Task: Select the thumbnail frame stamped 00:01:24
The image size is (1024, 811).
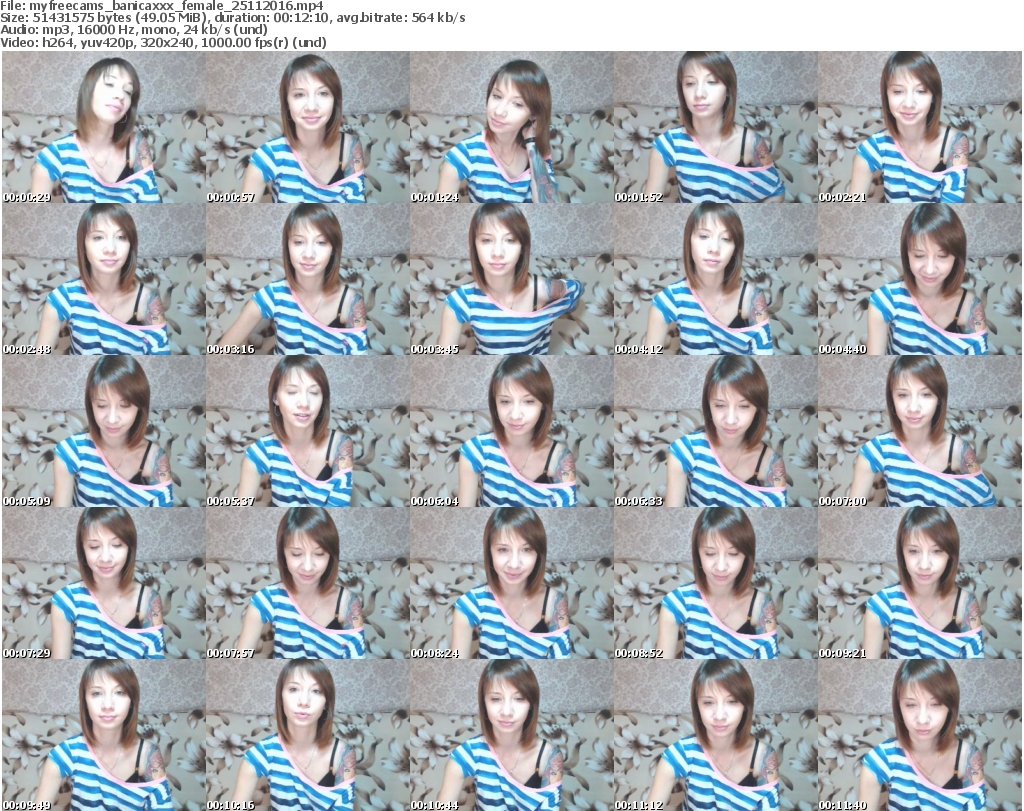Action: click(x=512, y=127)
